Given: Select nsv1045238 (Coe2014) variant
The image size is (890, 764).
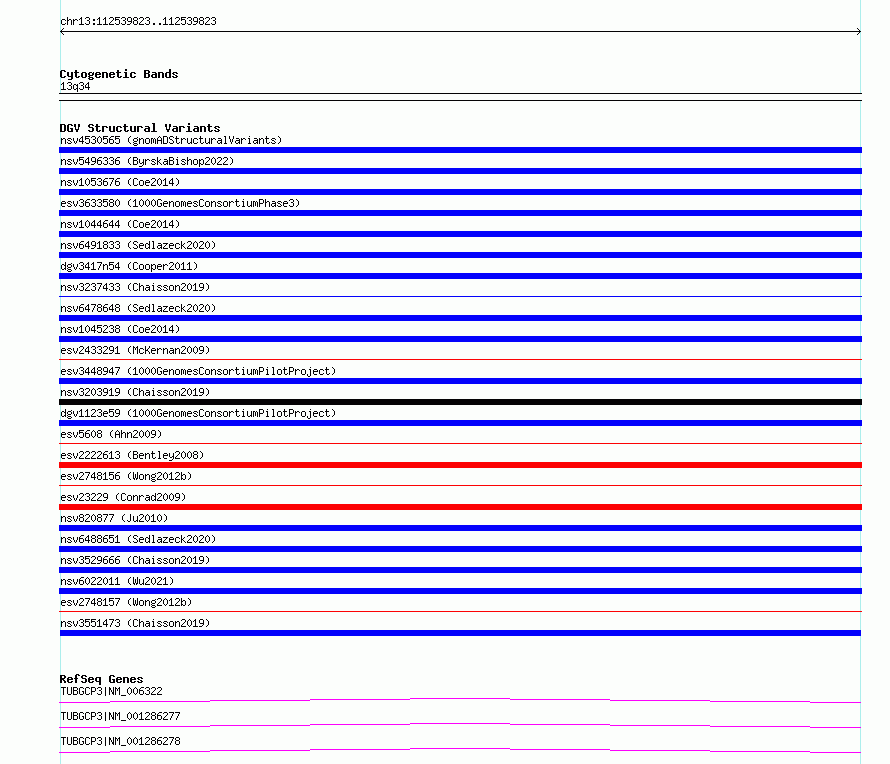Looking at the screenshot, I should pos(120,329).
